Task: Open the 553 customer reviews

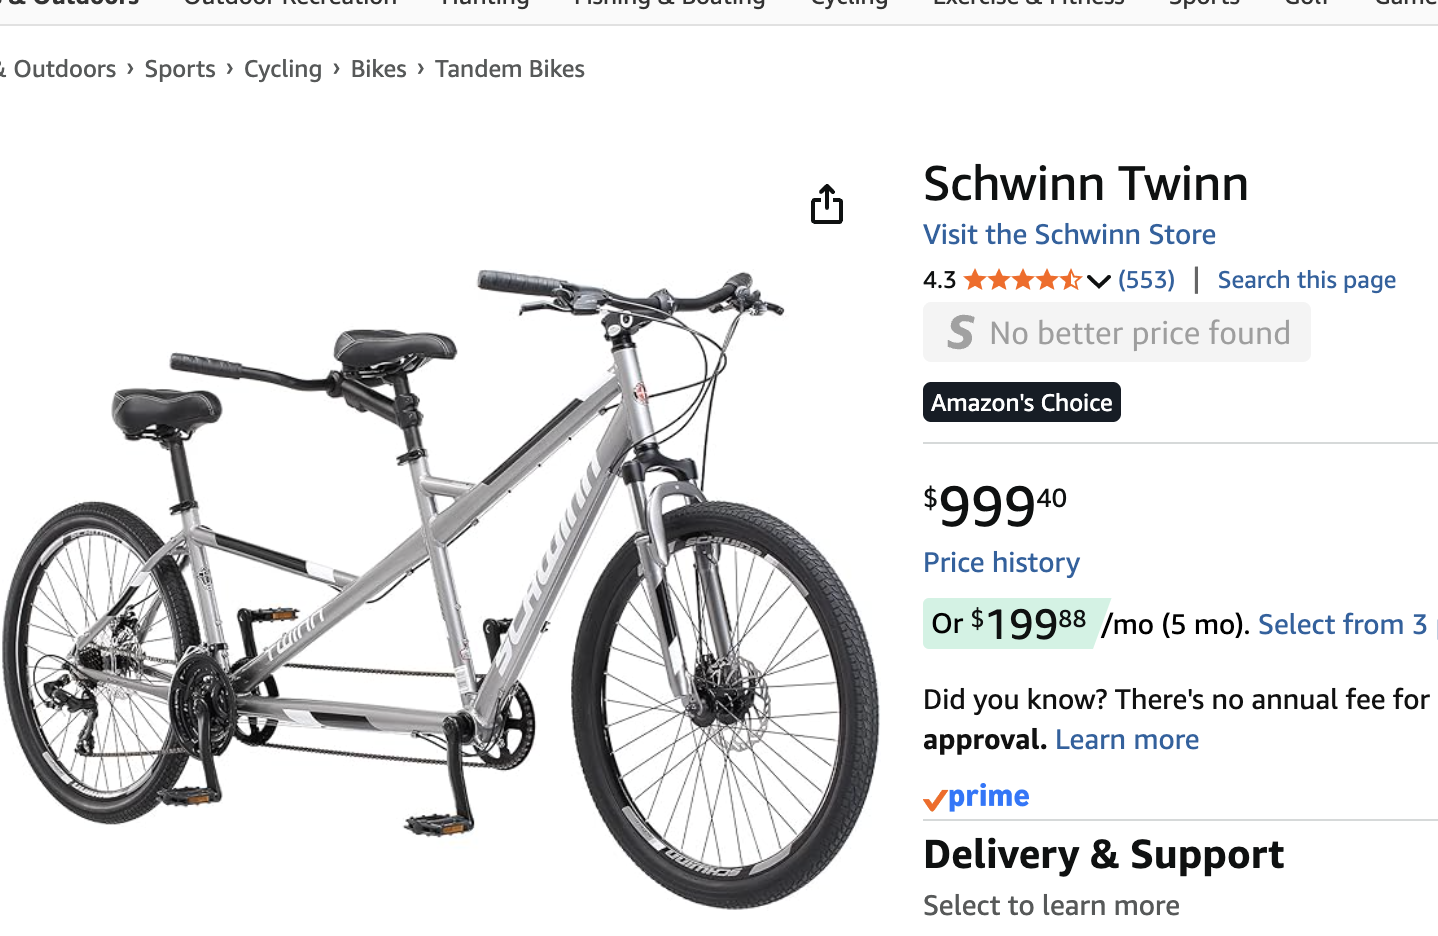Action: (1146, 280)
